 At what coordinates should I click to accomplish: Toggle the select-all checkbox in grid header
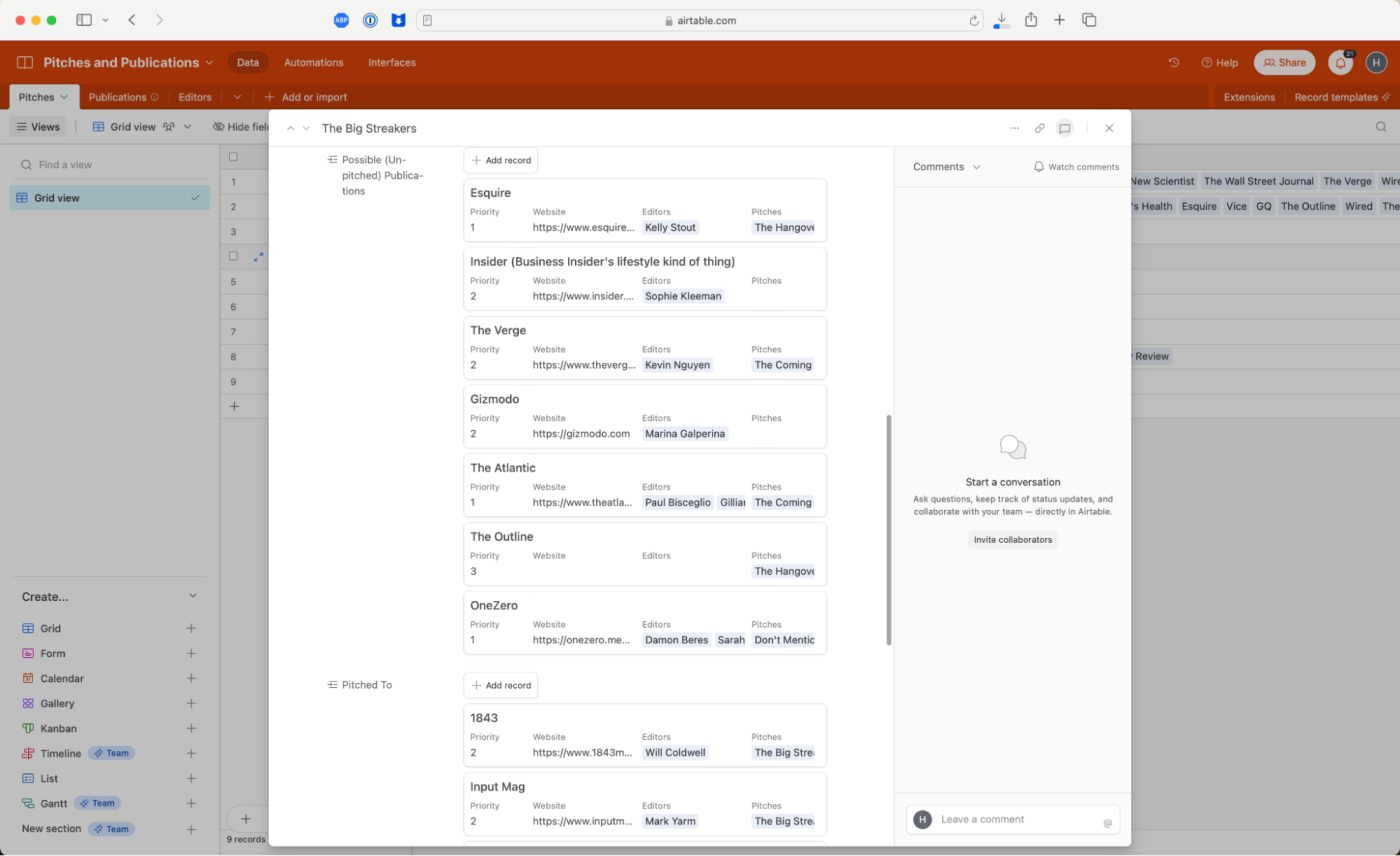[233, 157]
